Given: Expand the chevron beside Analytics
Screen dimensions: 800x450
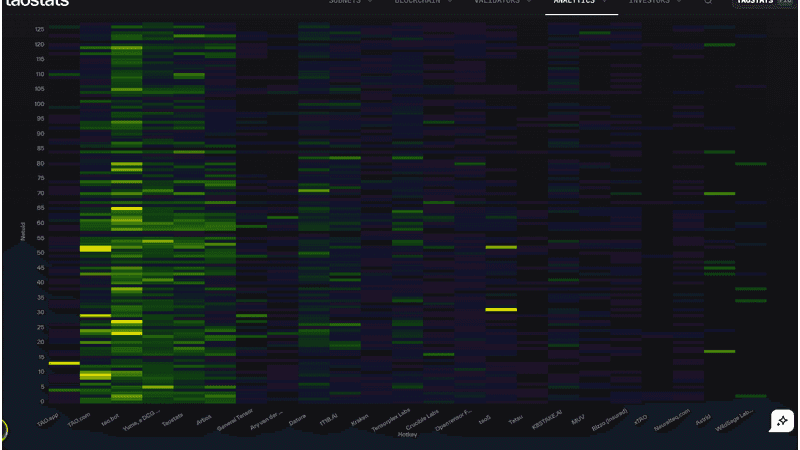Looking at the screenshot, I should (x=605, y=2).
